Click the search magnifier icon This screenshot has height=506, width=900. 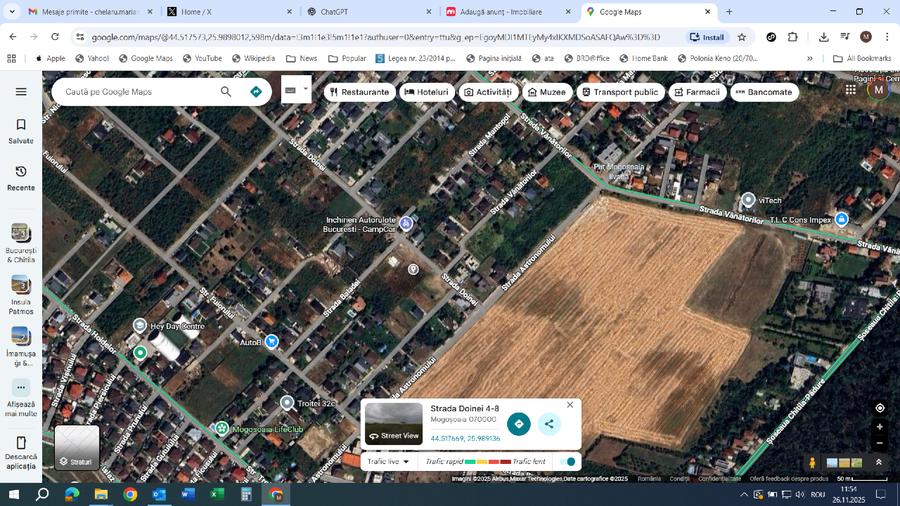pyautogui.click(x=226, y=91)
